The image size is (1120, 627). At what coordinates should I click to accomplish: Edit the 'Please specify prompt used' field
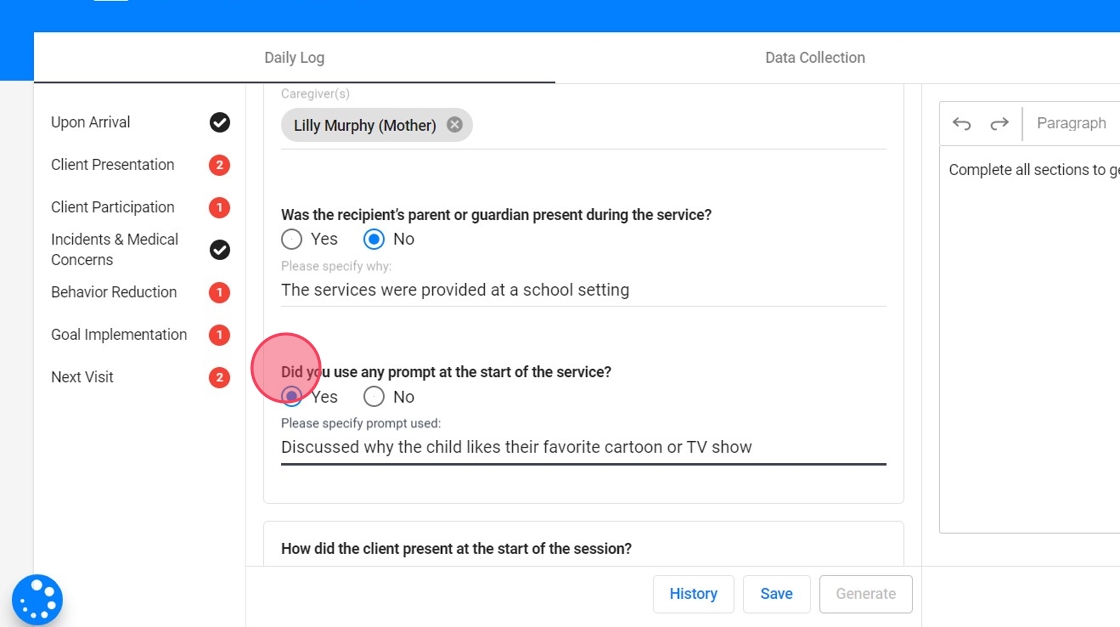[583, 447]
